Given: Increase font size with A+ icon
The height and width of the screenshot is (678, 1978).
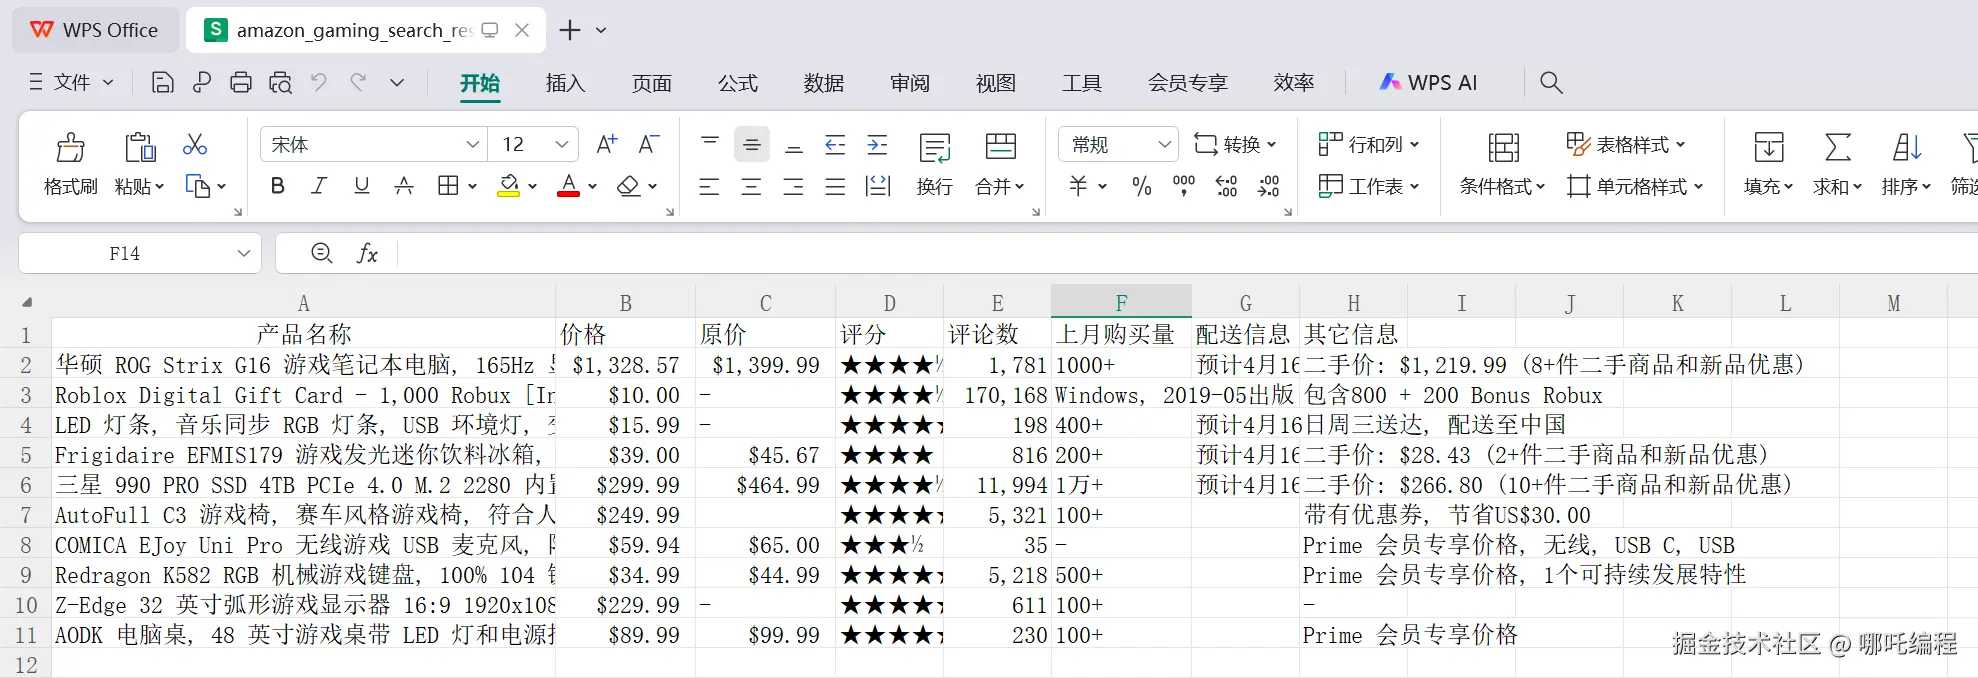Looking at the screenshot, I should [x=606, y=145].
